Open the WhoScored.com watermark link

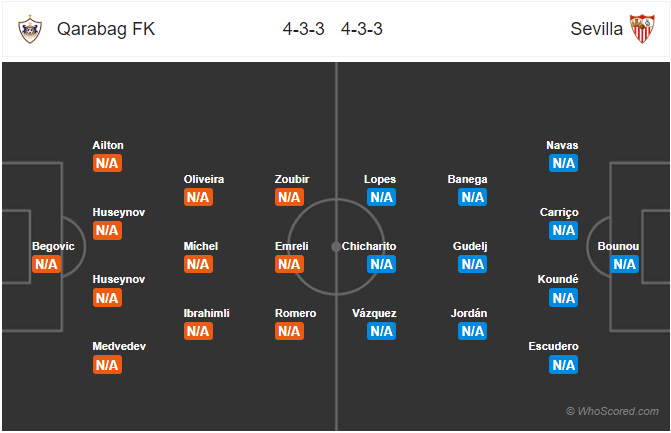click(x=612, y=411)
